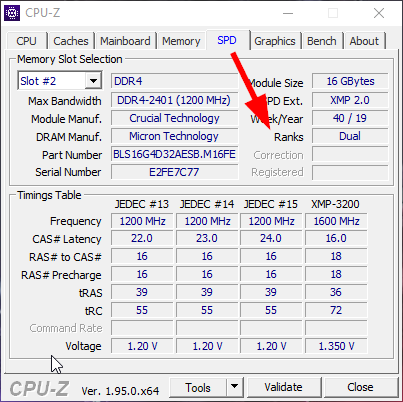403x402 pixels.
Task: Click the JEDEC #13 1200 MHz frequency cell
Action: click(x=142, y=221)
